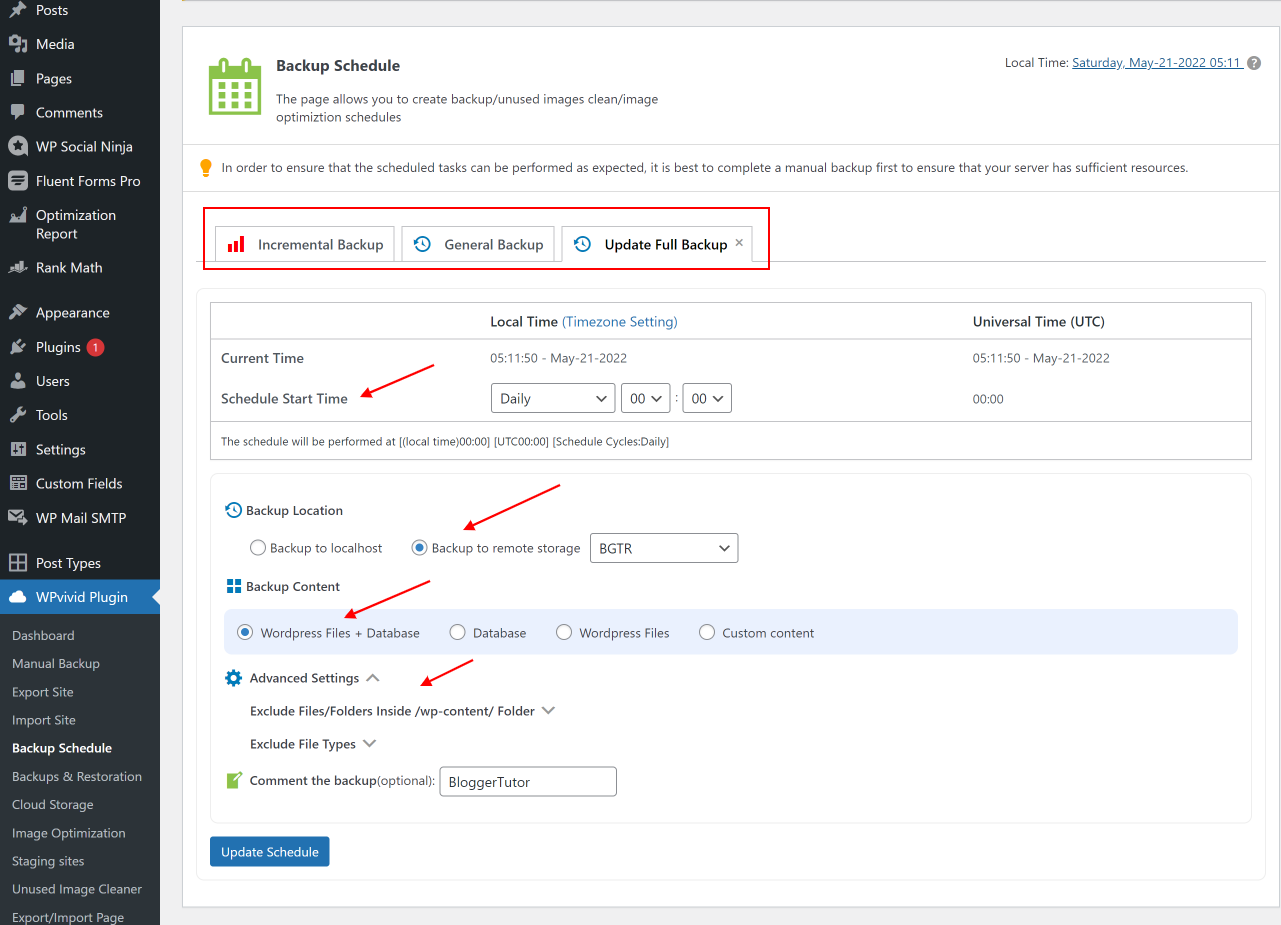The width and height of the screenshot is (1281, 925).
Task: Open the hour dropdown in Schedule Start Time
Action: [x=645, y=398]
